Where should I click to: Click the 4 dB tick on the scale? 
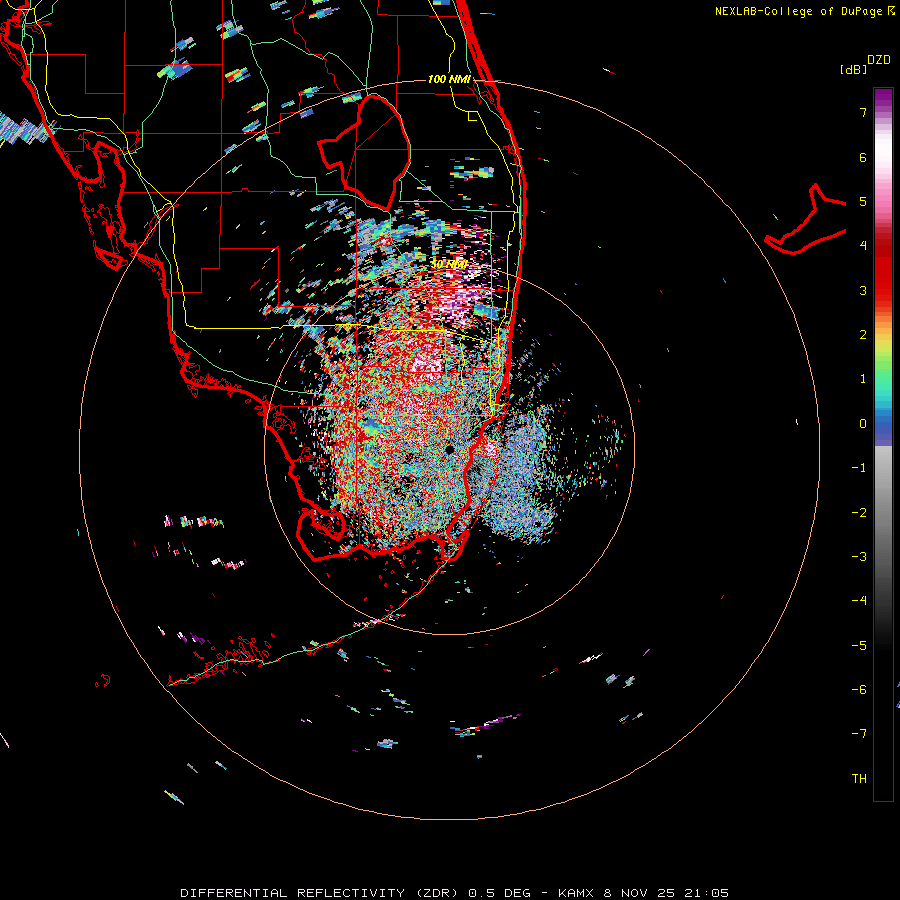coord(863,246)
